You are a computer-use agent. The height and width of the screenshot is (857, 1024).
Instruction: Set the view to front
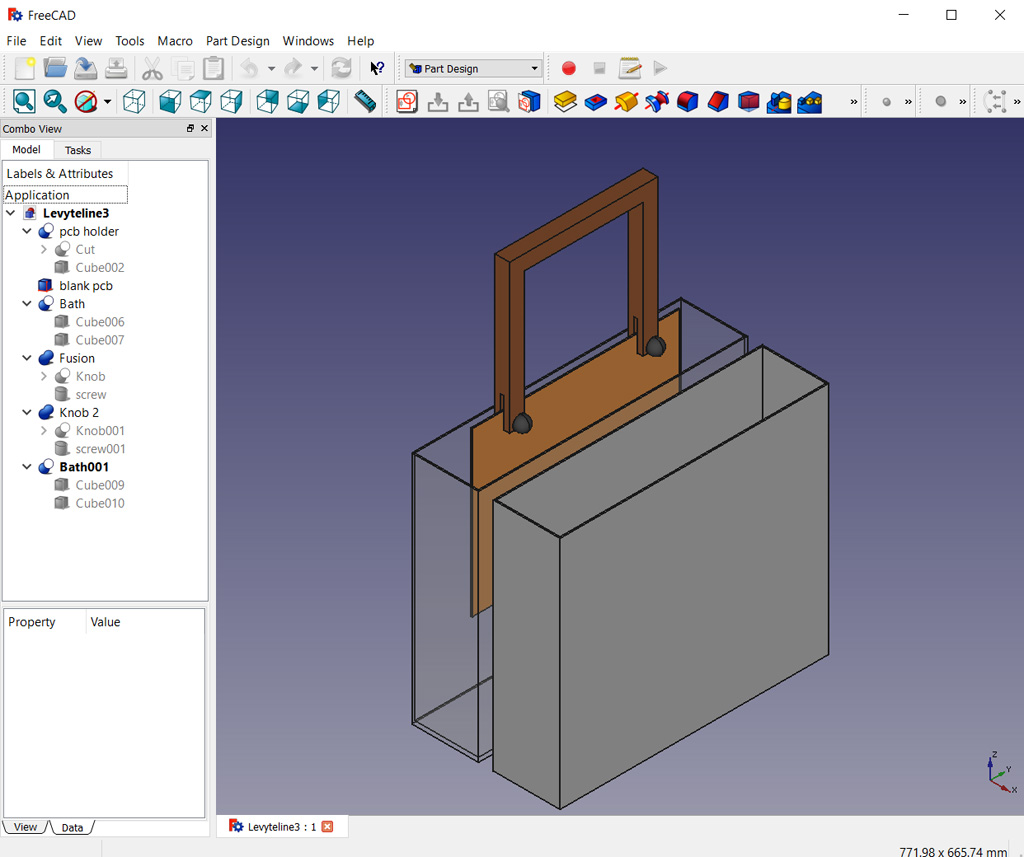(x=170, y=102)
